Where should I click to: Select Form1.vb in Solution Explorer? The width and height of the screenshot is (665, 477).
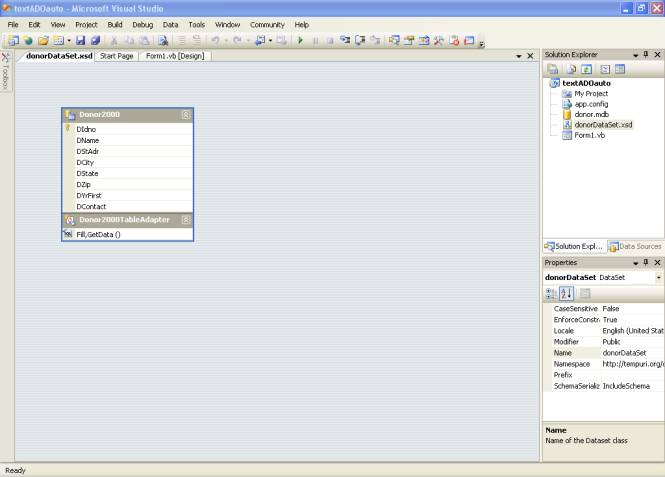point(590,135)
